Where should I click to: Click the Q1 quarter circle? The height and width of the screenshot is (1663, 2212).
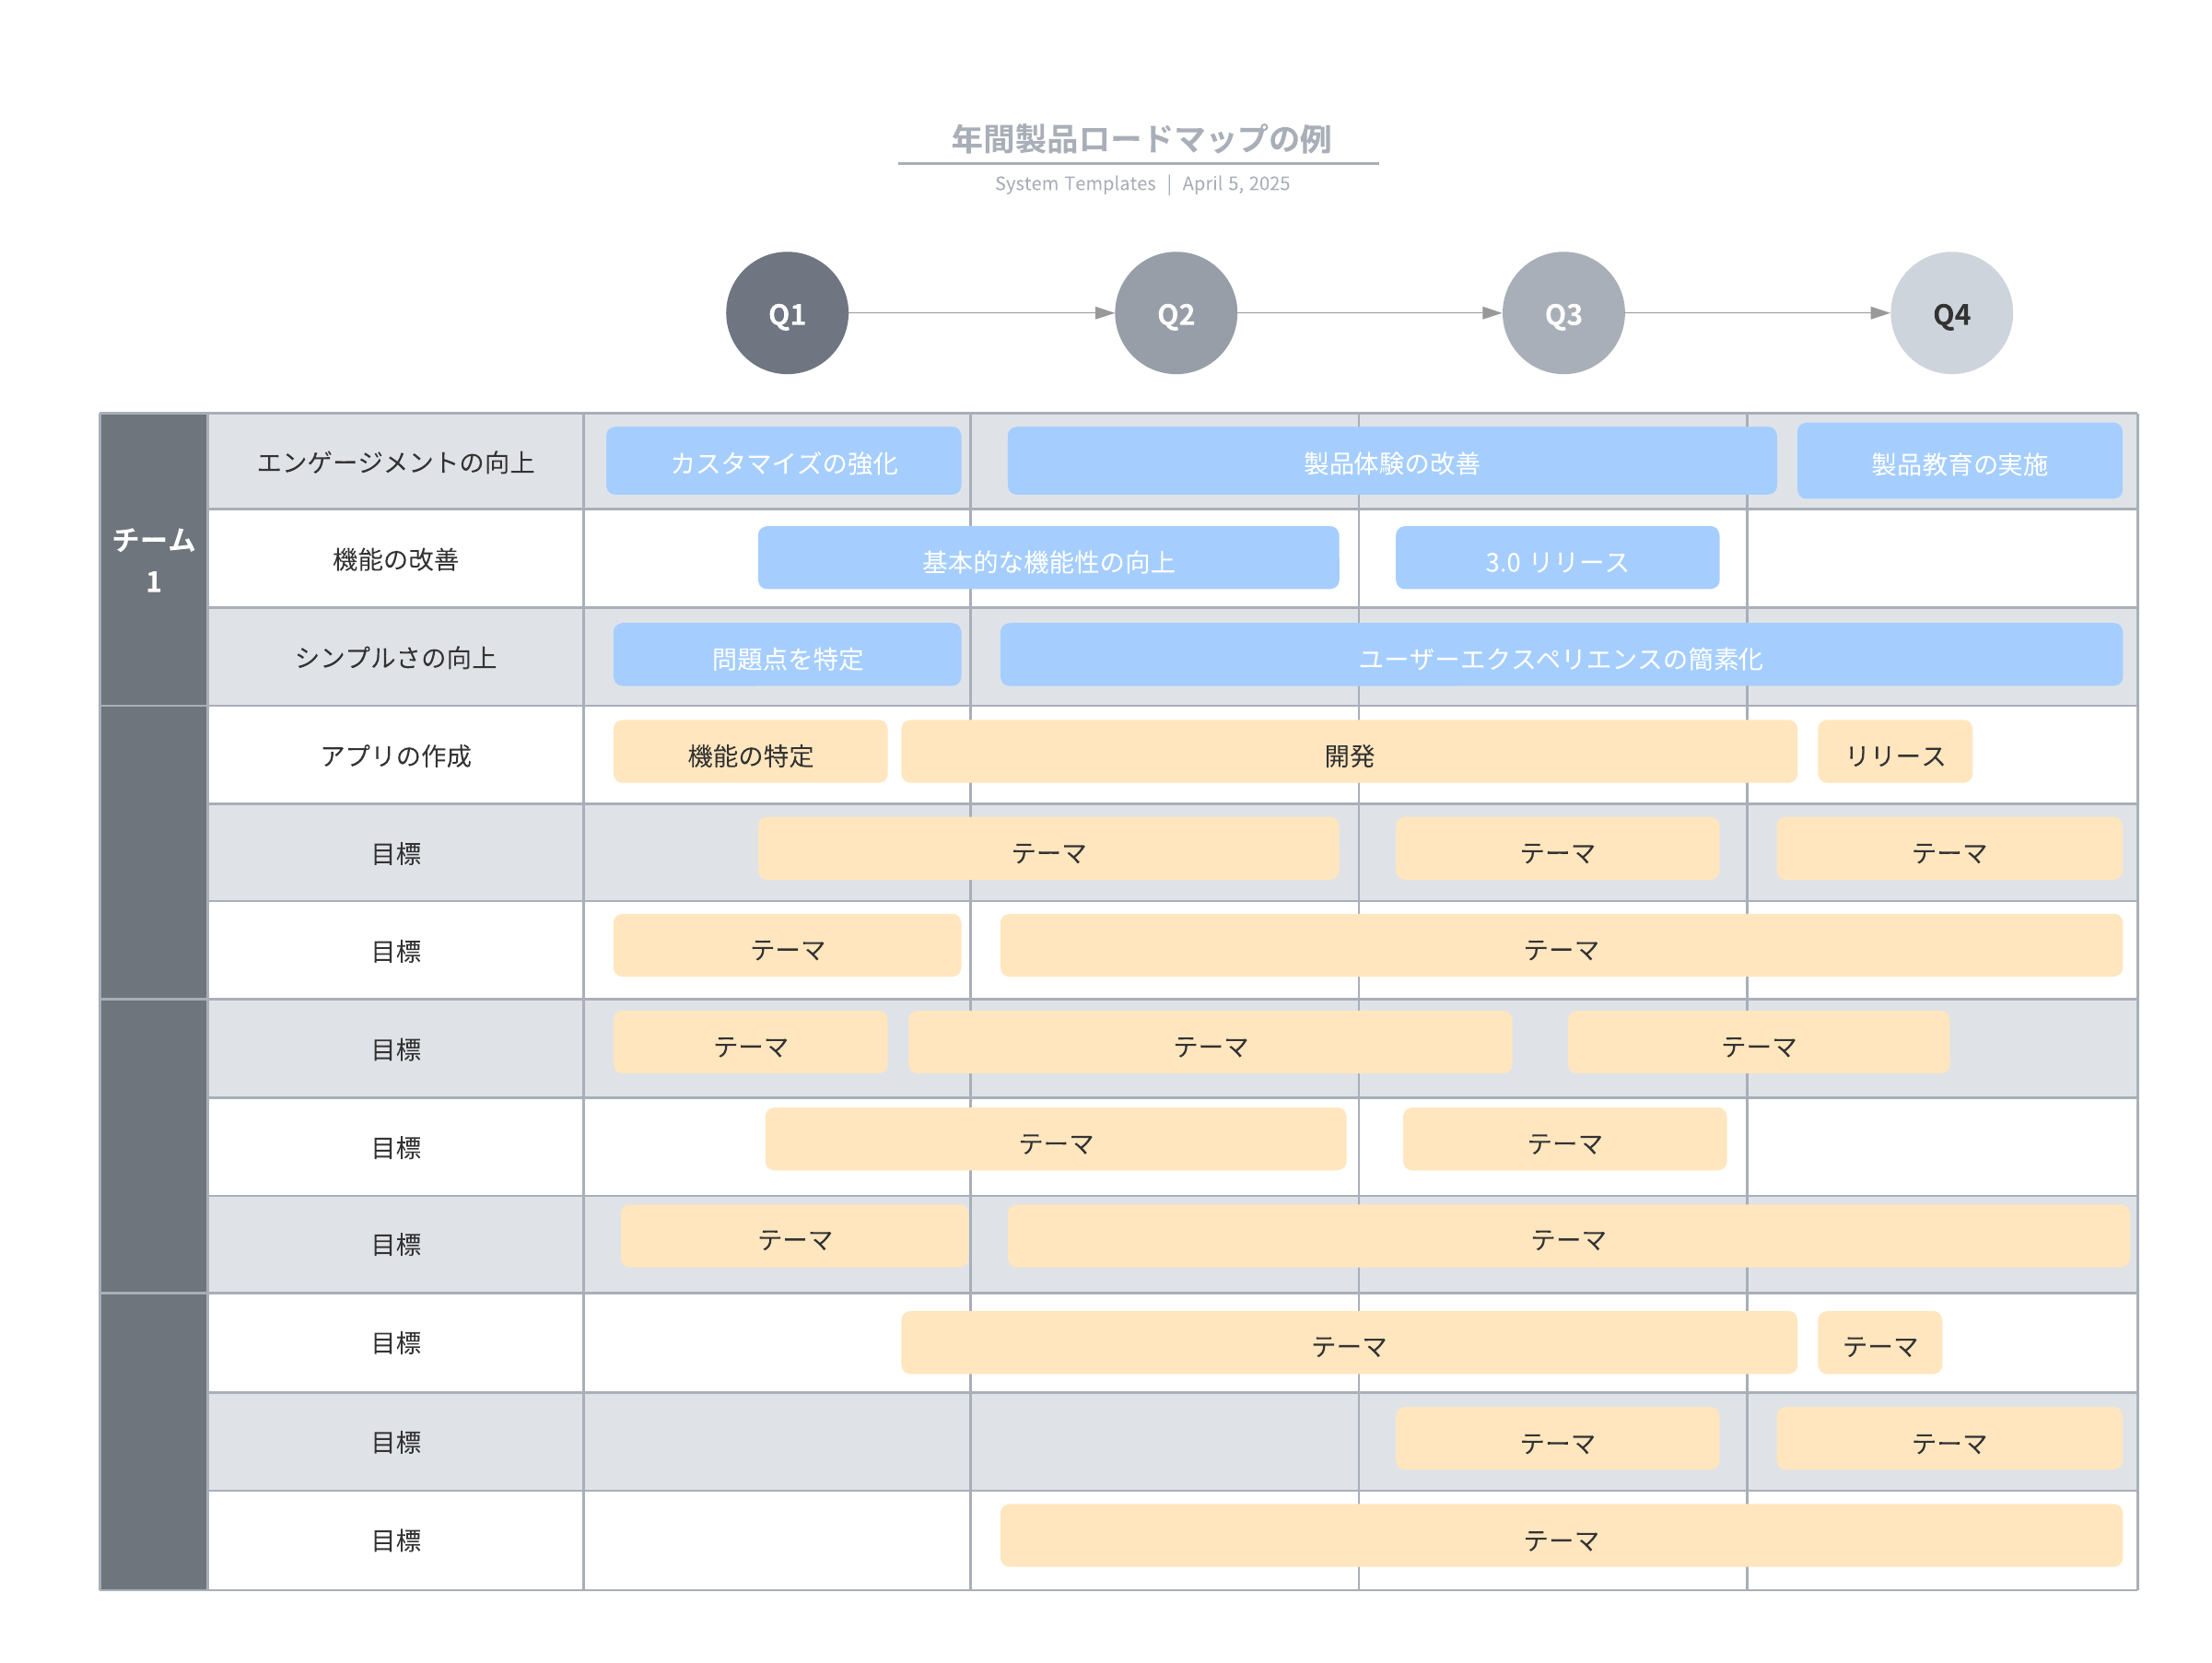[x=787, y=314]
